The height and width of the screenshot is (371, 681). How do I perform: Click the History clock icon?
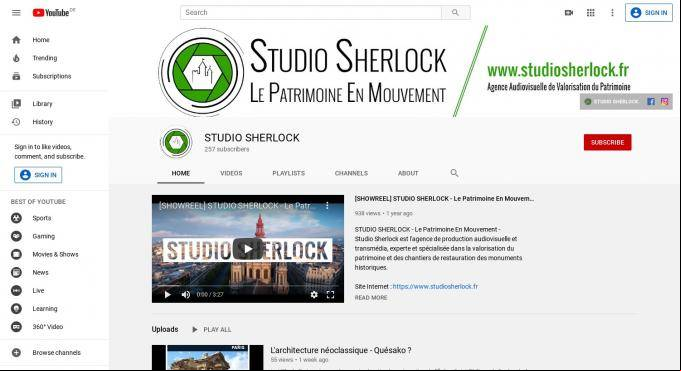16,122
